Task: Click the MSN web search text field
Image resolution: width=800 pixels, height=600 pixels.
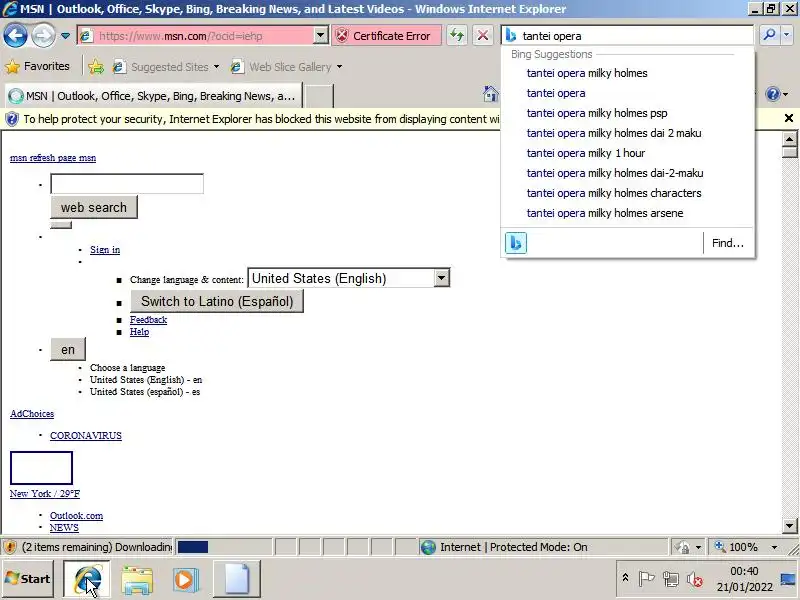Action: tap(127, 184)
